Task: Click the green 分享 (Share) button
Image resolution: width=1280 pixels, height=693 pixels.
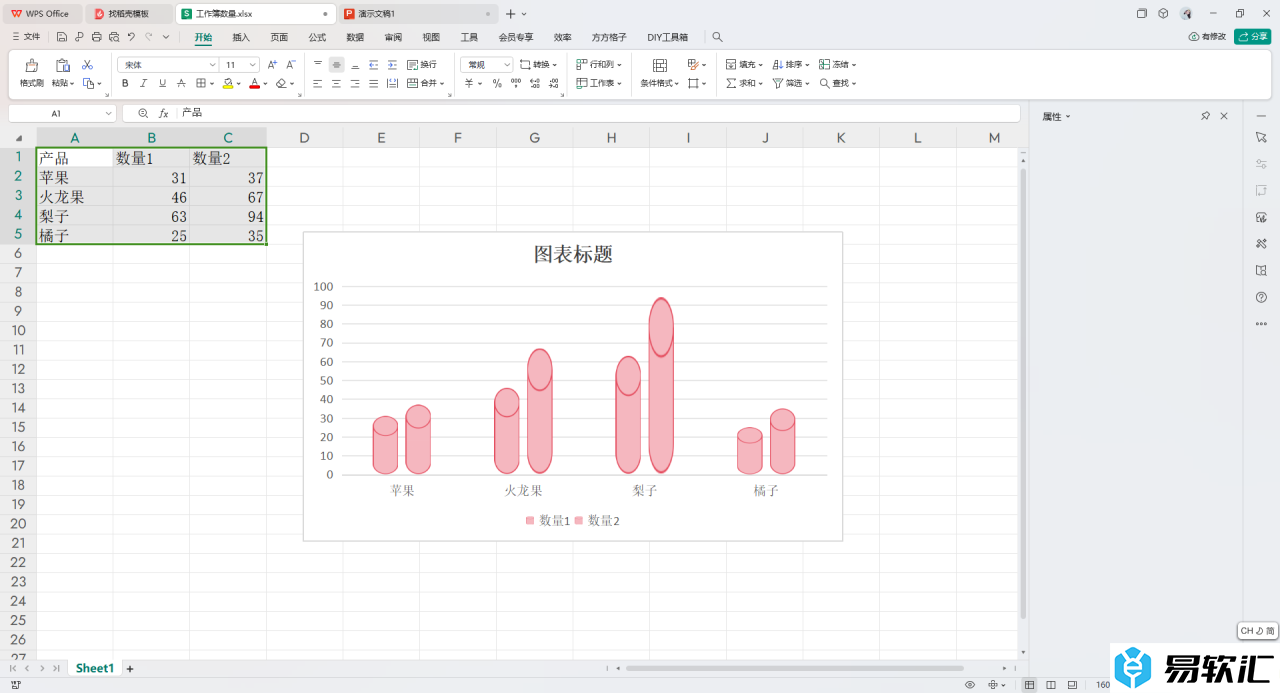Action: pos(1252,37)
